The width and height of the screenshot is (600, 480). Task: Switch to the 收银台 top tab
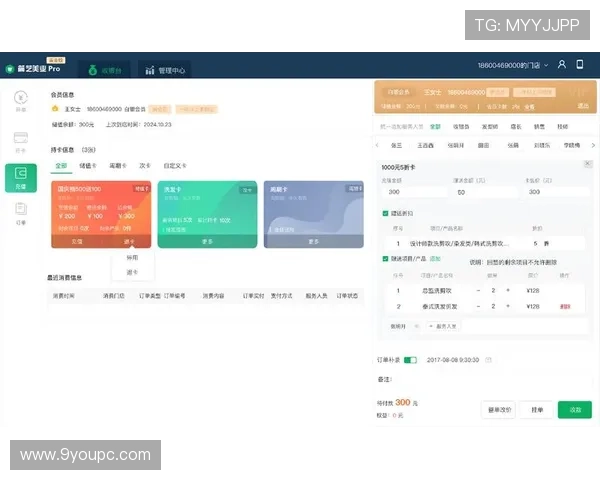pos(104,70)
